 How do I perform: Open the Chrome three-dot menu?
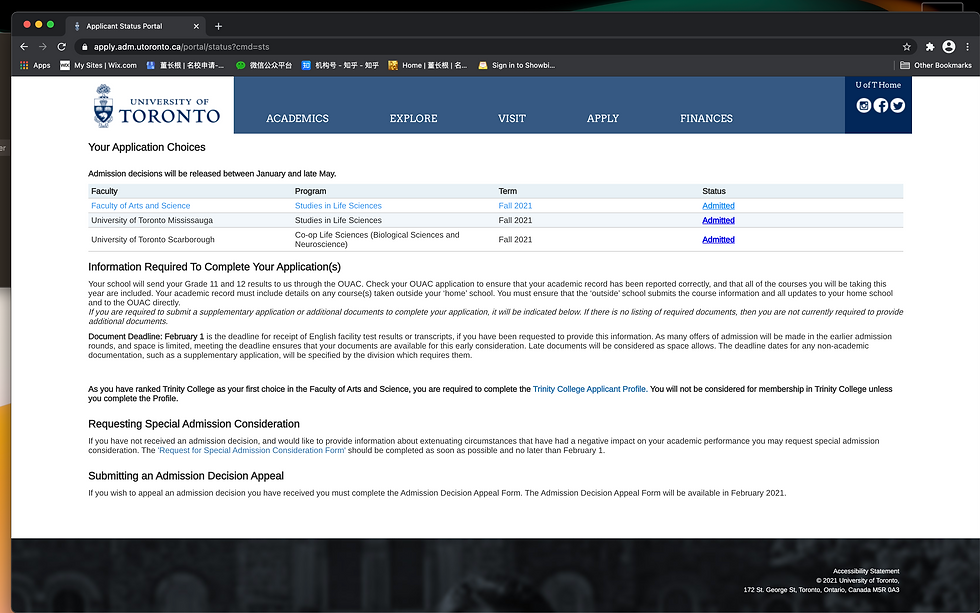967,47
